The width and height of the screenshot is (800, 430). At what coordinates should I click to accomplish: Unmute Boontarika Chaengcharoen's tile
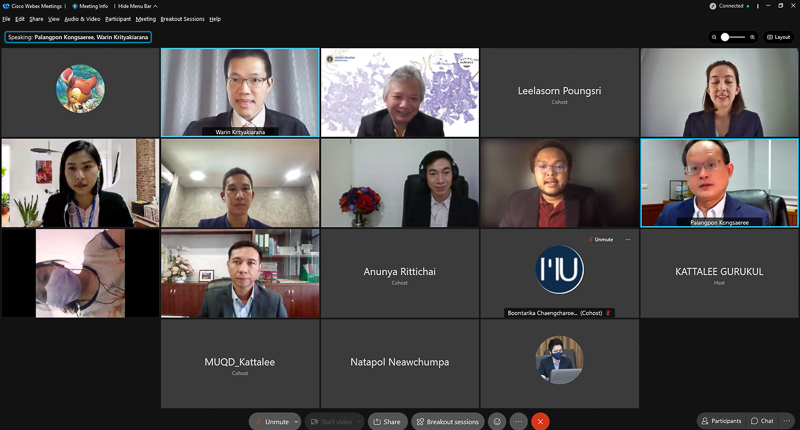(601, 239)
